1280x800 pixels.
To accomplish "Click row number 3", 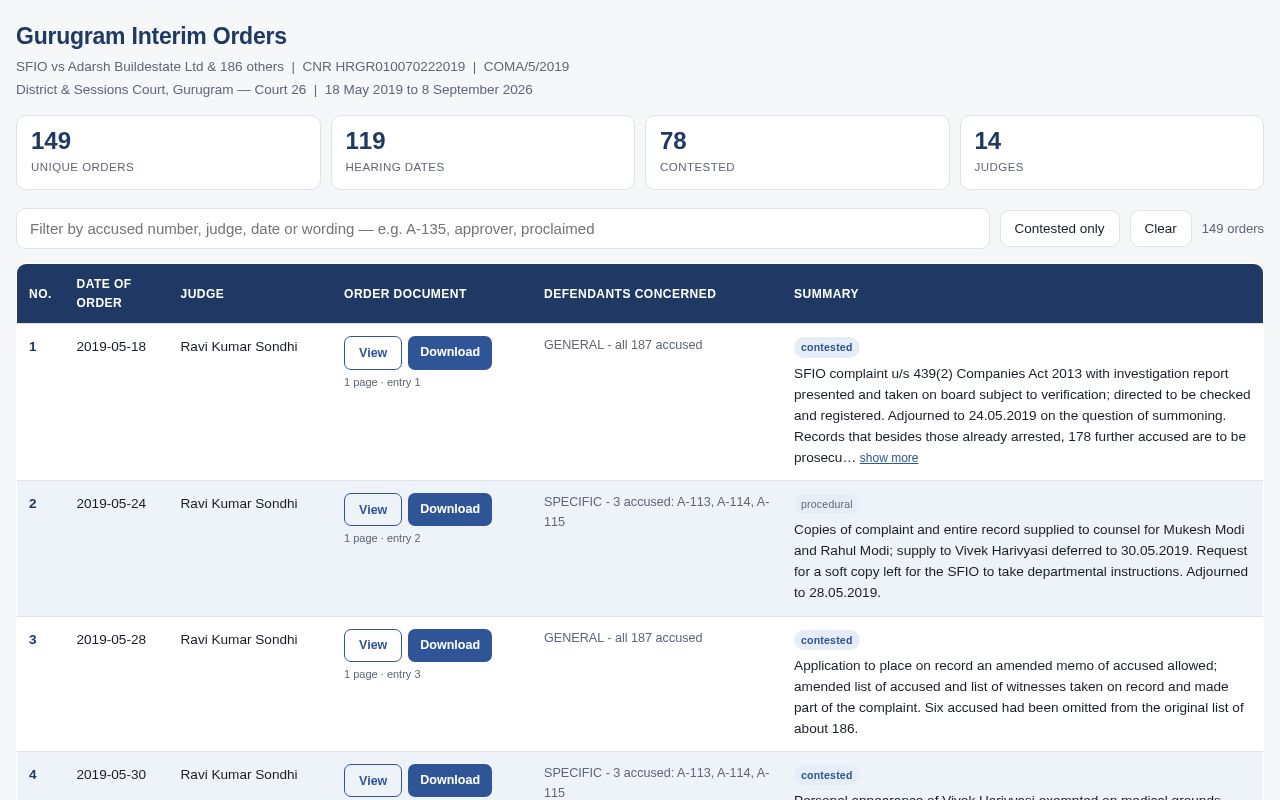I will click(33, 640).
